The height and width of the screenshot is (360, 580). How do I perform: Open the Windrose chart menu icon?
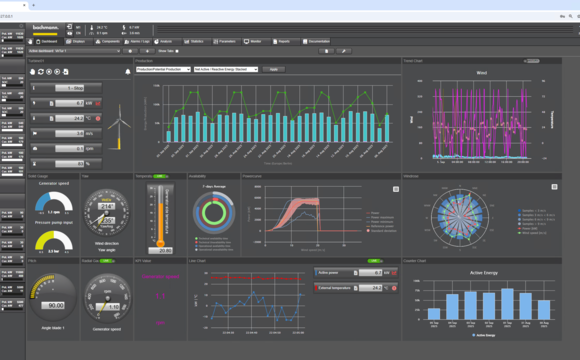tap(554, 187)
